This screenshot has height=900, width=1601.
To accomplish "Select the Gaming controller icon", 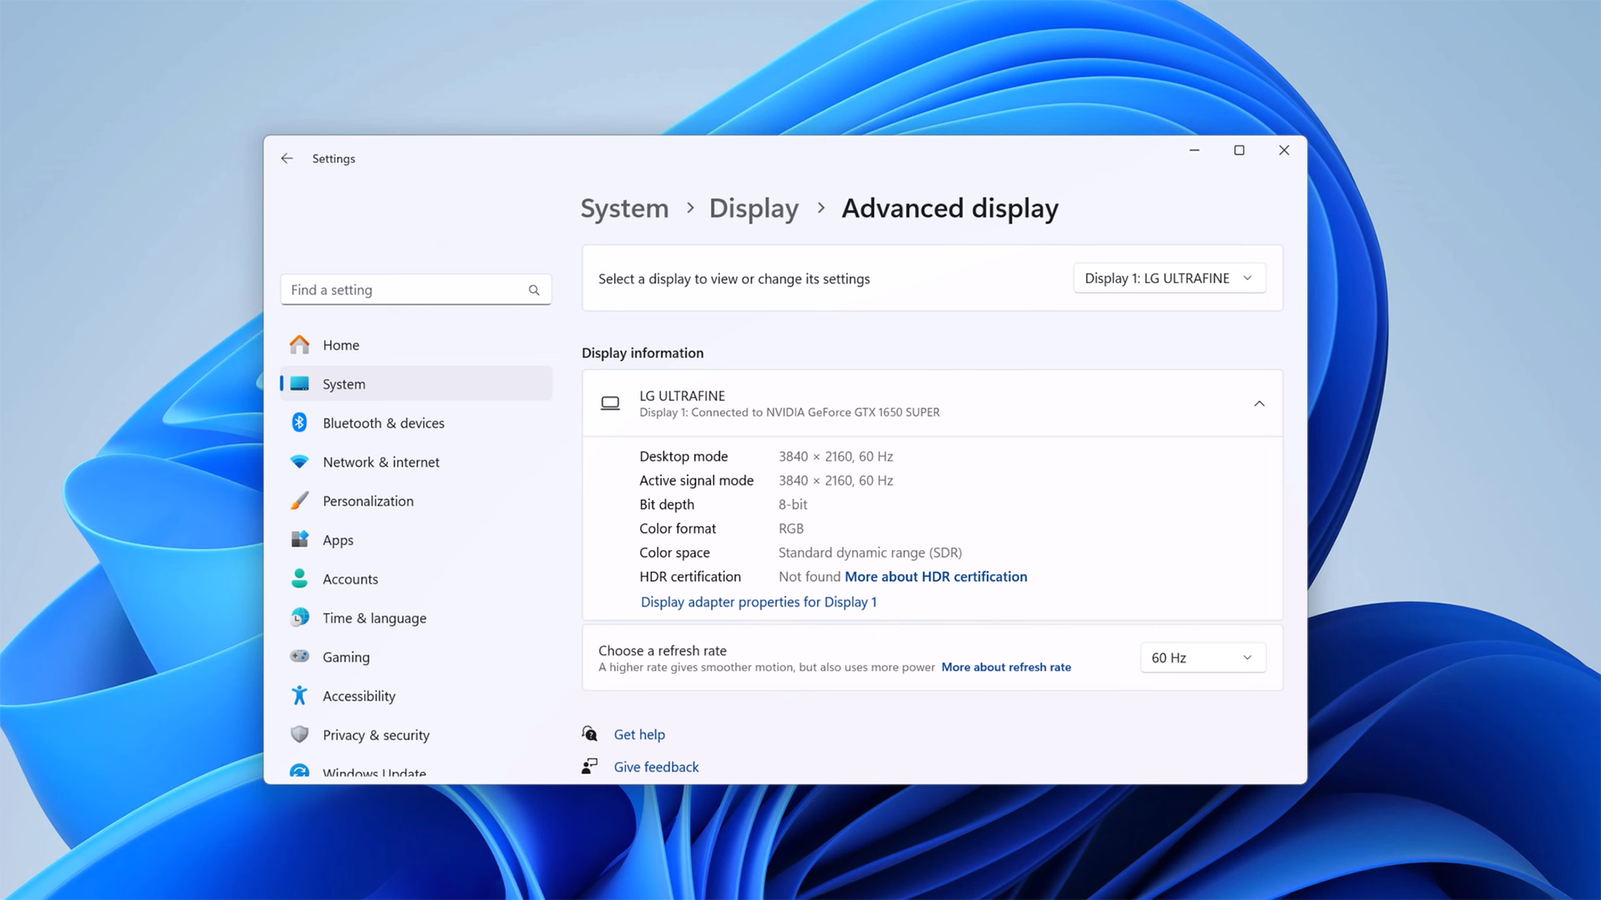I will [299, 657].
